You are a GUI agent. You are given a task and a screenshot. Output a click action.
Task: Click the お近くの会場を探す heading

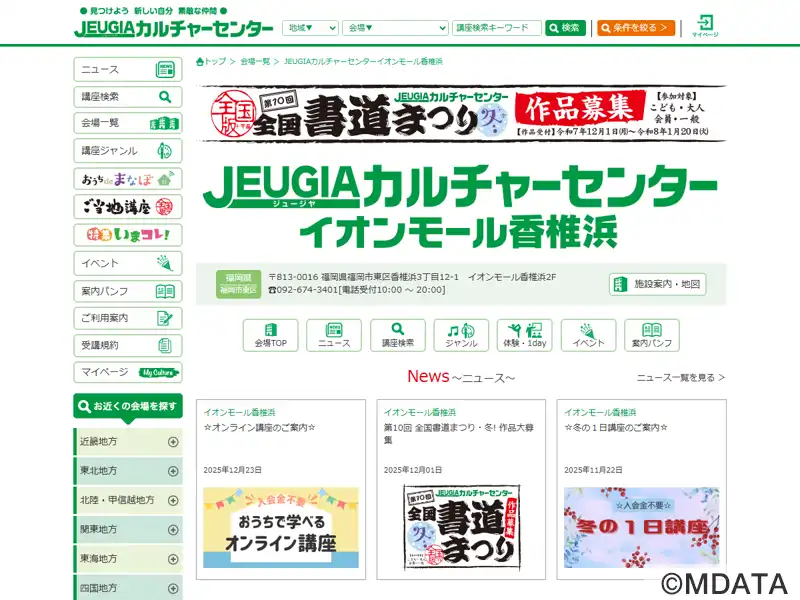pos(128,406)
